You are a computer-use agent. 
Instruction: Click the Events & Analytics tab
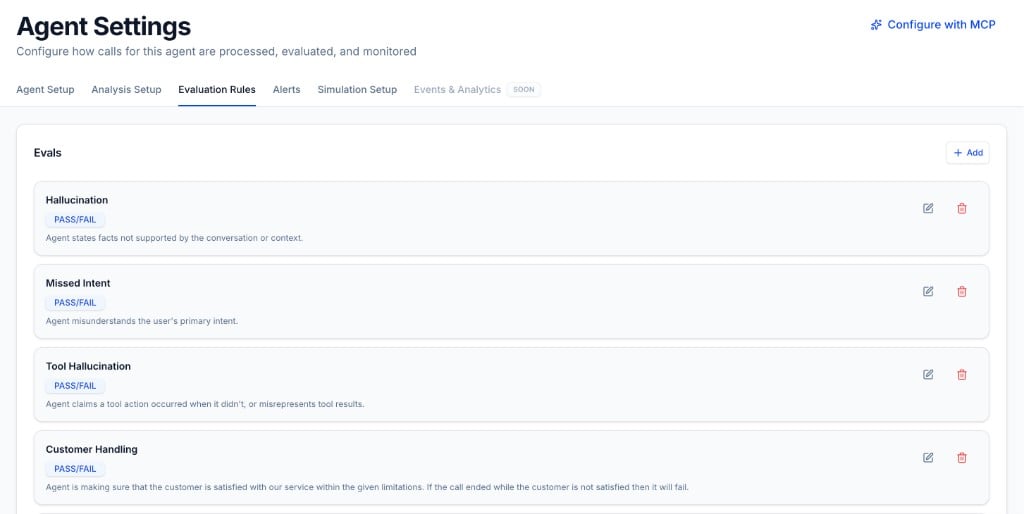click(457, 89)
